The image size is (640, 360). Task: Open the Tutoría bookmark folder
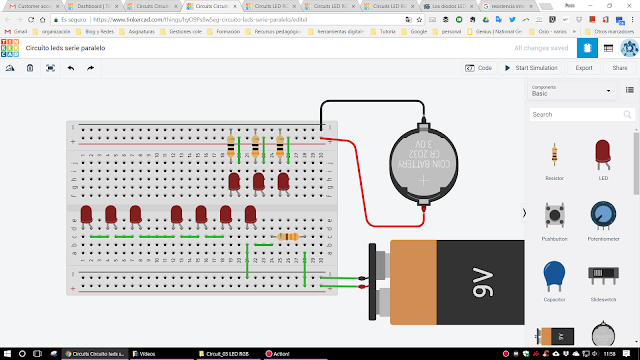click(x=383, y=31)
